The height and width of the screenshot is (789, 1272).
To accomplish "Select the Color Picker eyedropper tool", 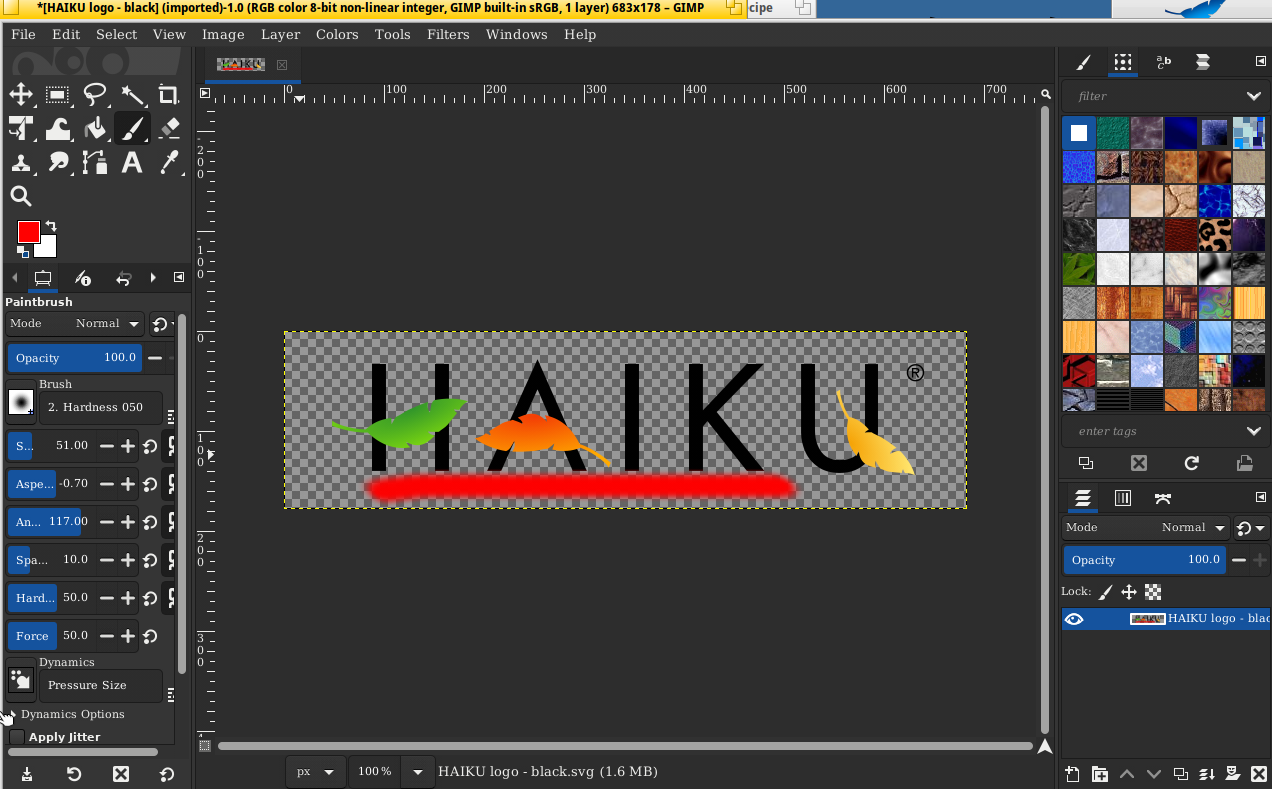I will (169, 162).
